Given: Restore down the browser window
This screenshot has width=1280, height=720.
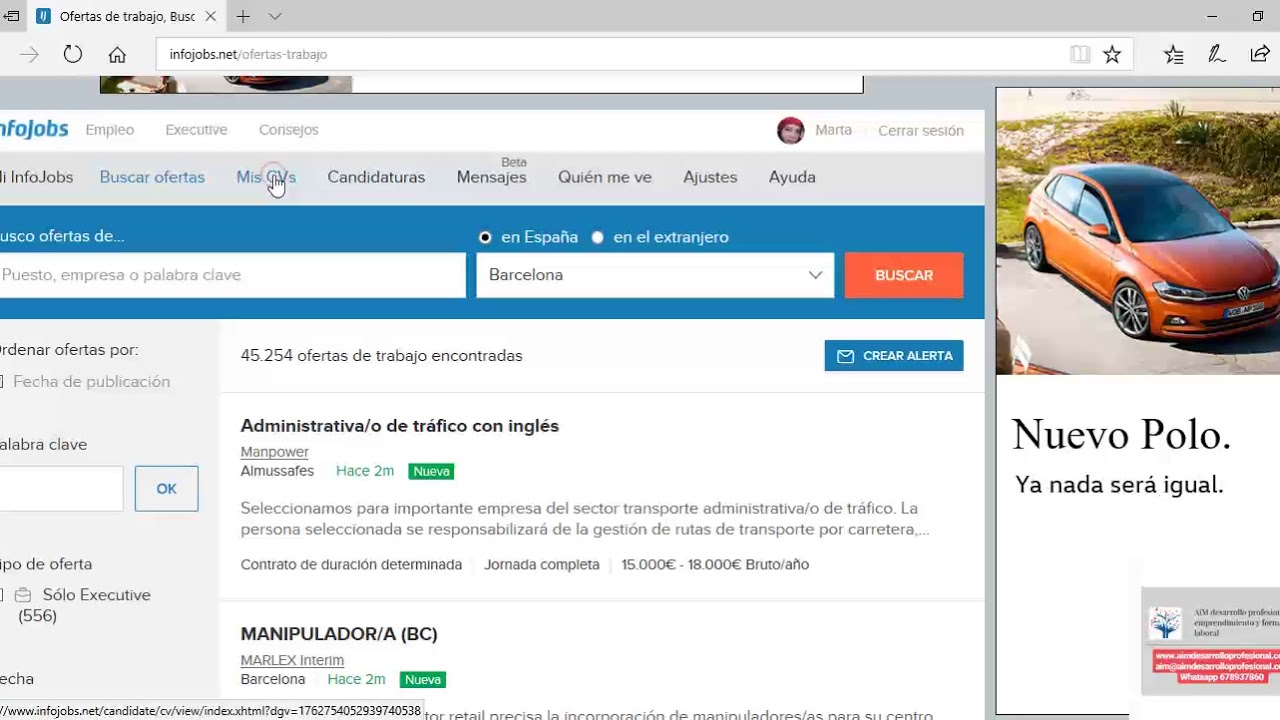Looking at the screenshot, I should tap(1258, 16).
